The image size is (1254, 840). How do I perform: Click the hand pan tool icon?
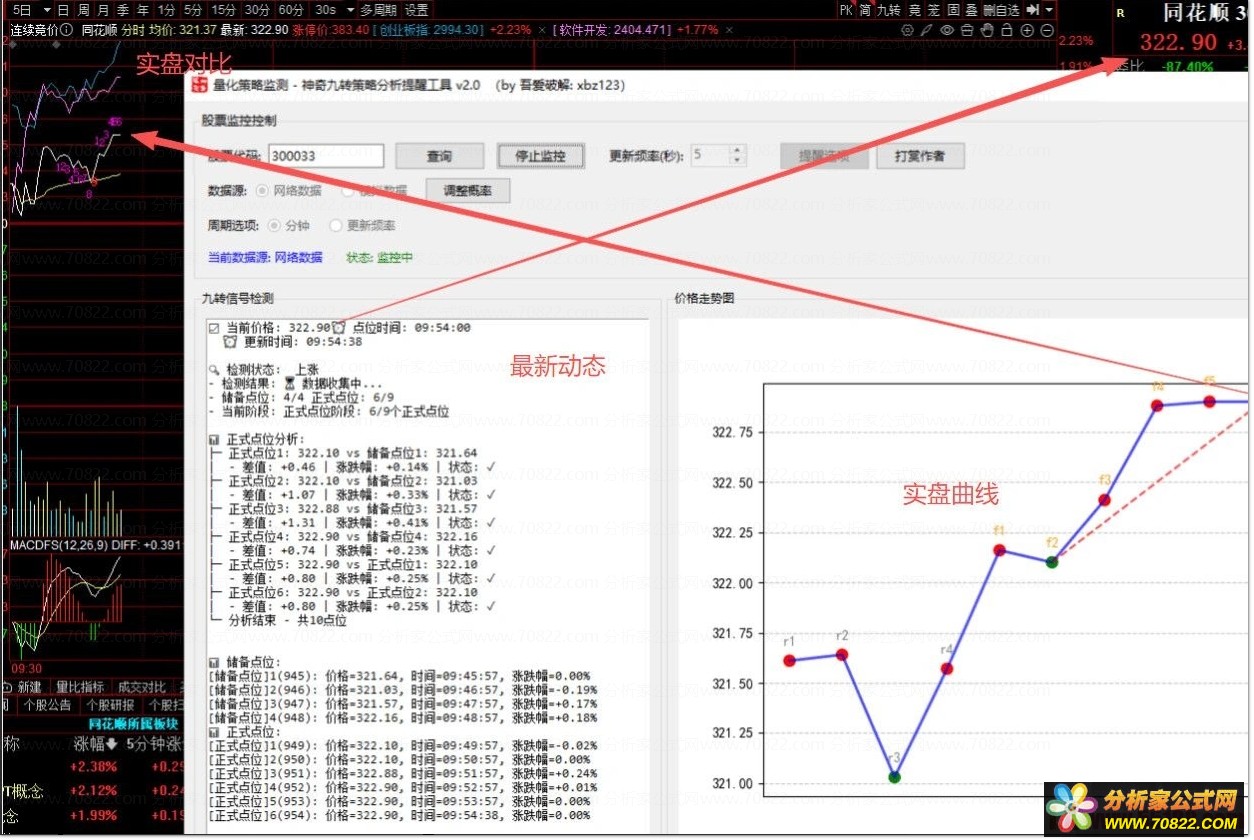point(987,30)
